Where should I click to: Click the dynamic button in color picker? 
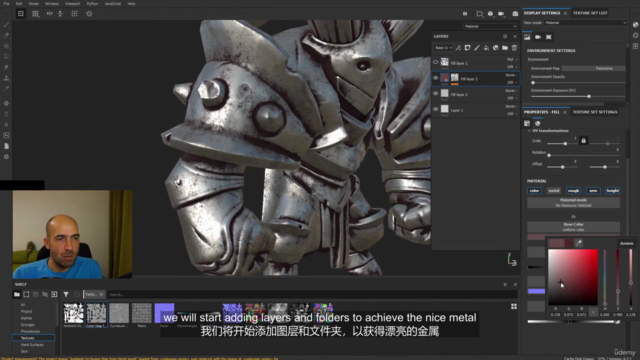click(627, 243)
